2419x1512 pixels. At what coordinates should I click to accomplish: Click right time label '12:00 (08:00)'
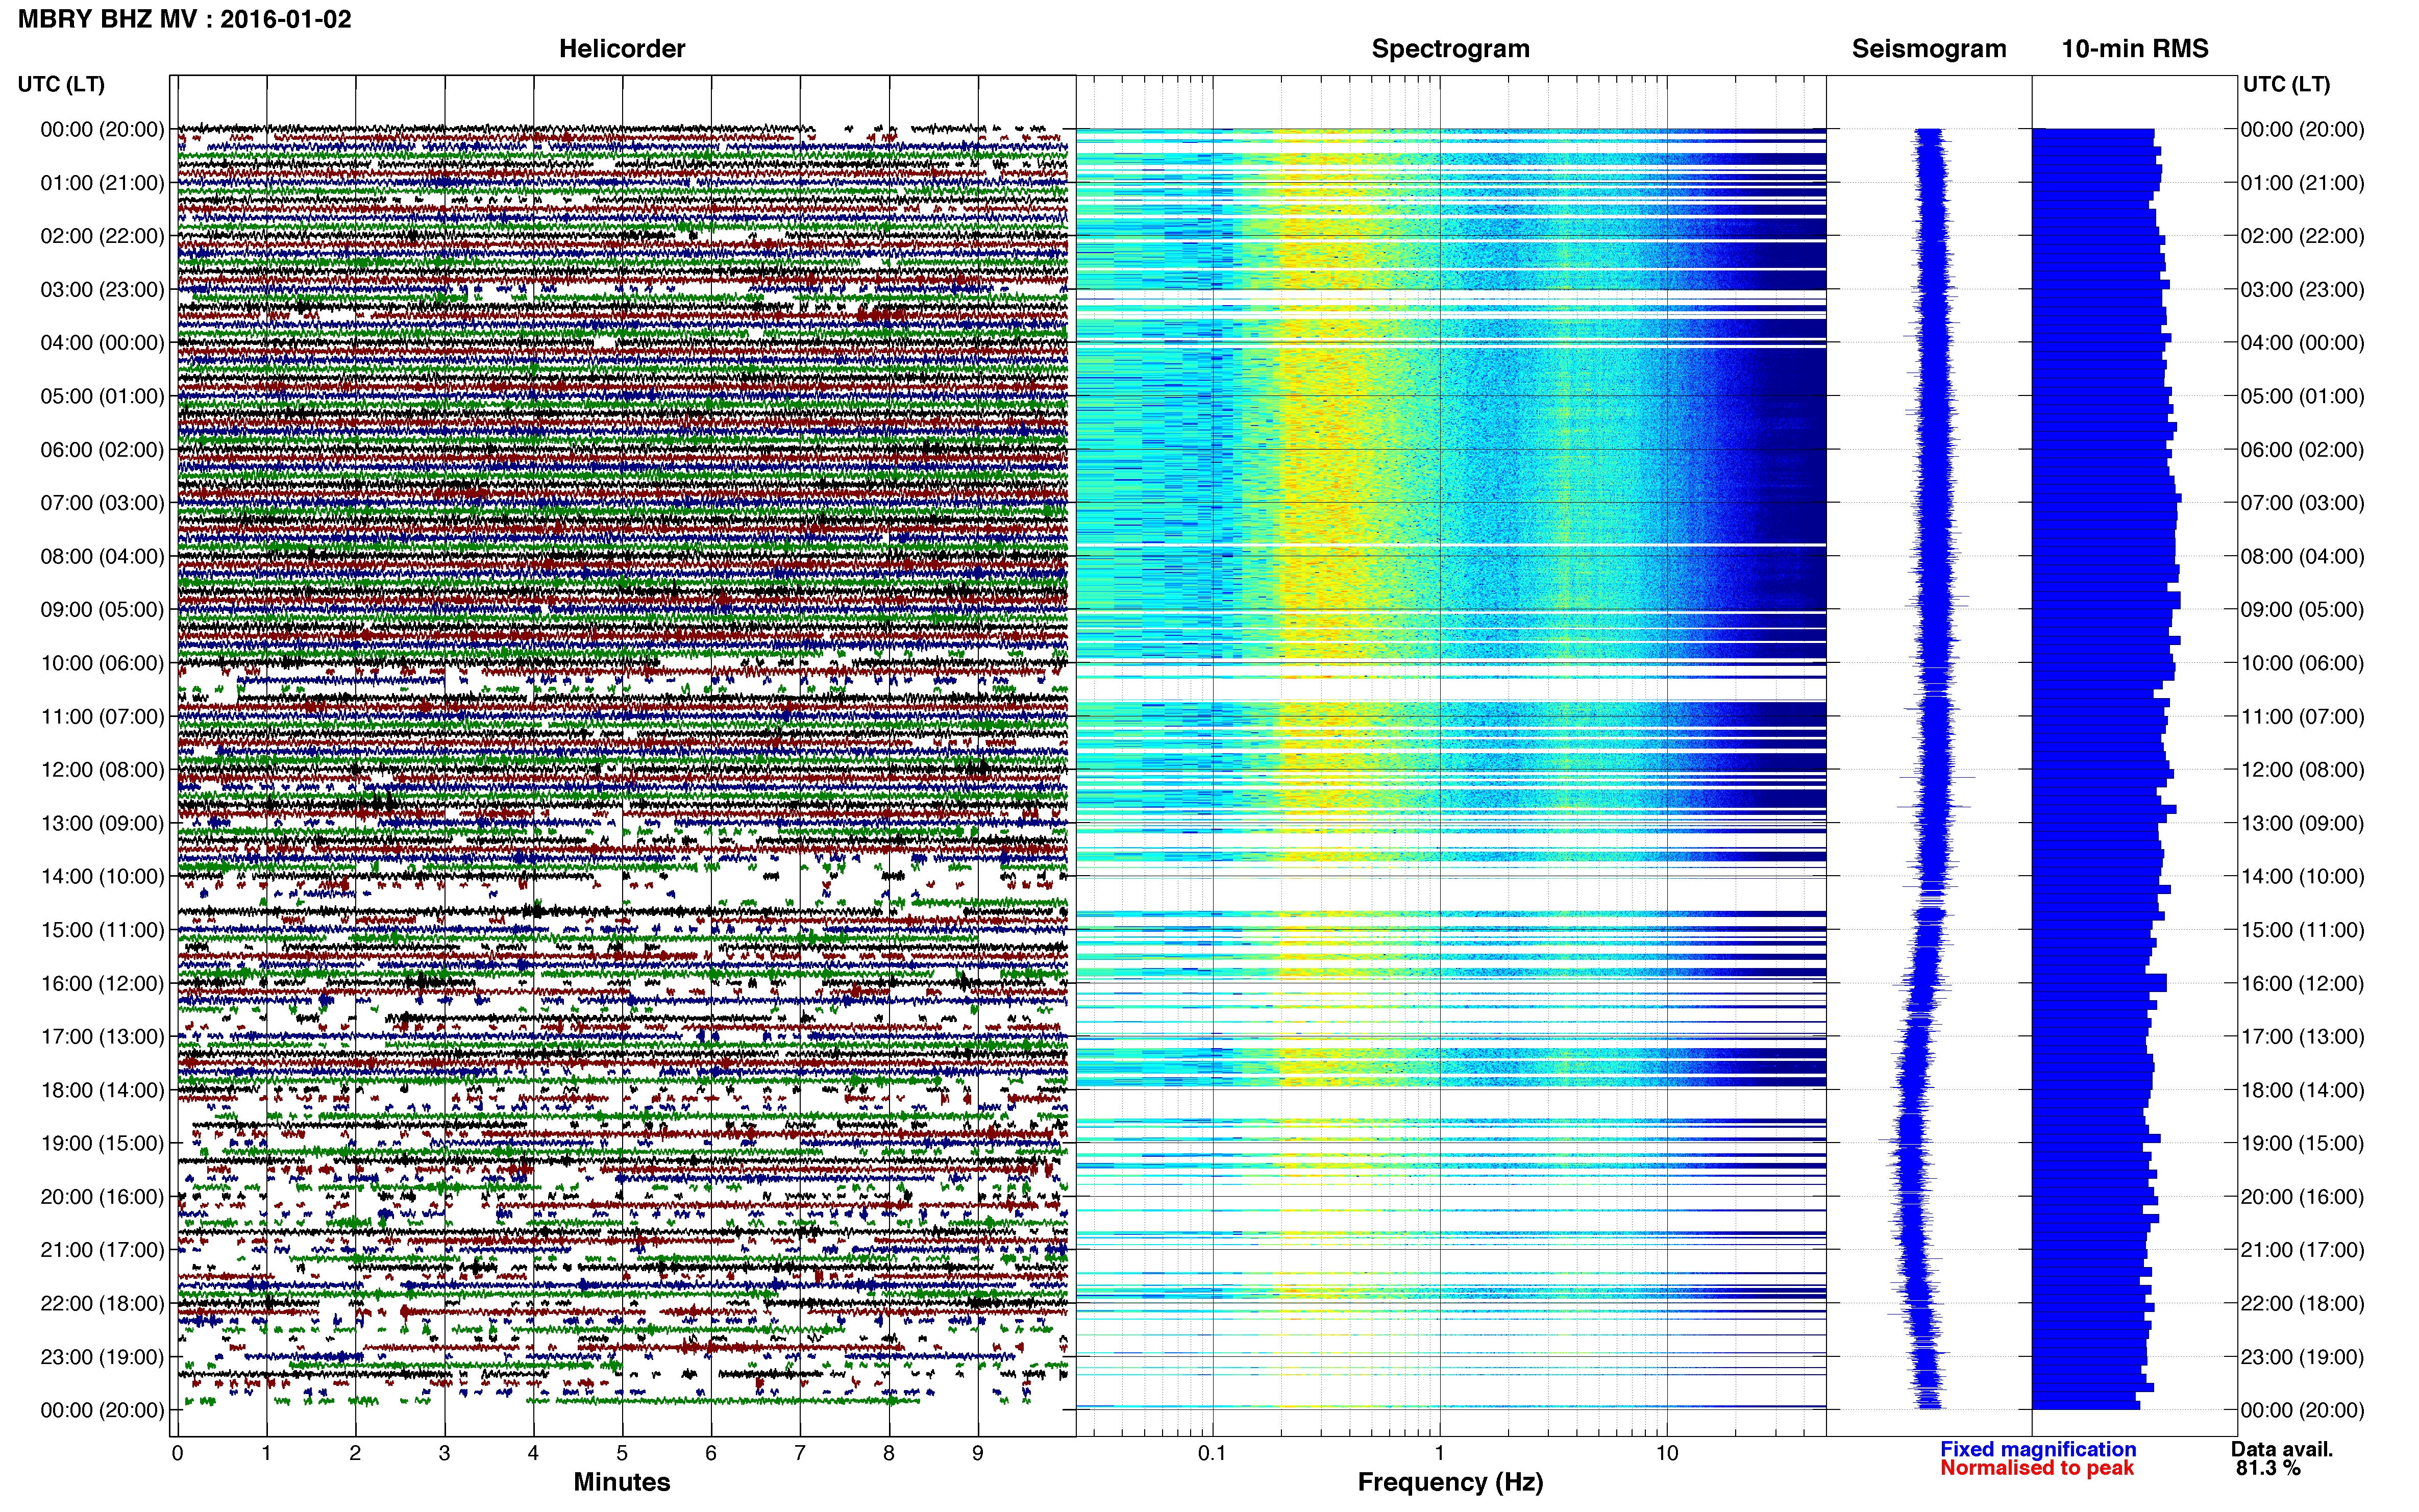(x=2303, y=770)
